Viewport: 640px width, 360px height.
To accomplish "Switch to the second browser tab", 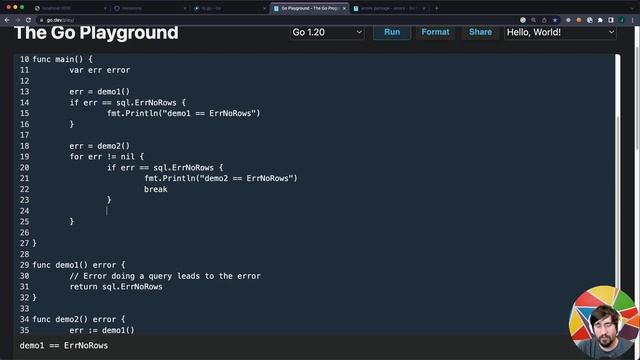I will point(150,8).
